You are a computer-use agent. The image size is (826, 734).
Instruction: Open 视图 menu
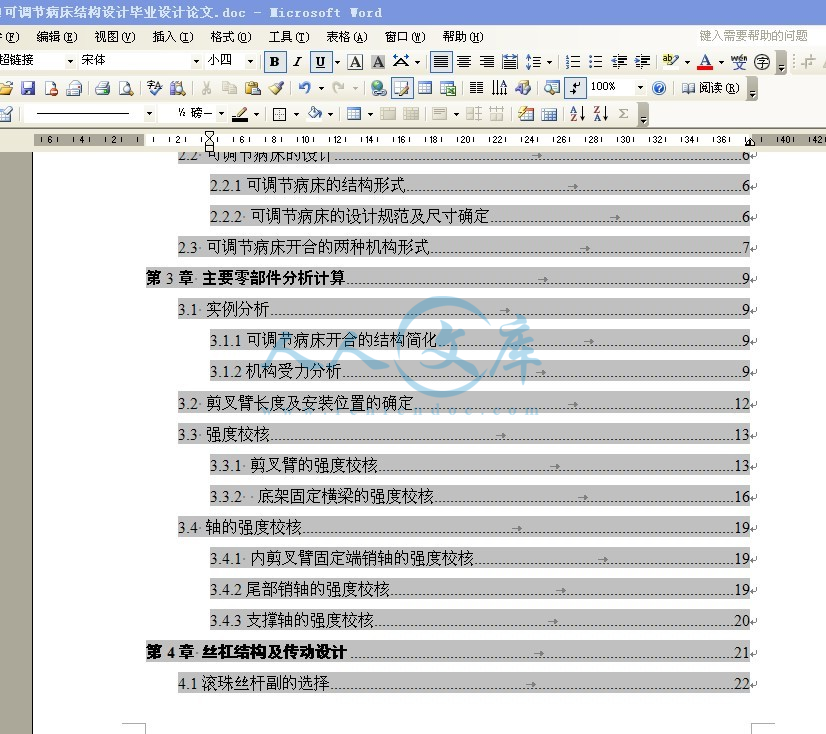pyautogui.click(x=115, y=36)
